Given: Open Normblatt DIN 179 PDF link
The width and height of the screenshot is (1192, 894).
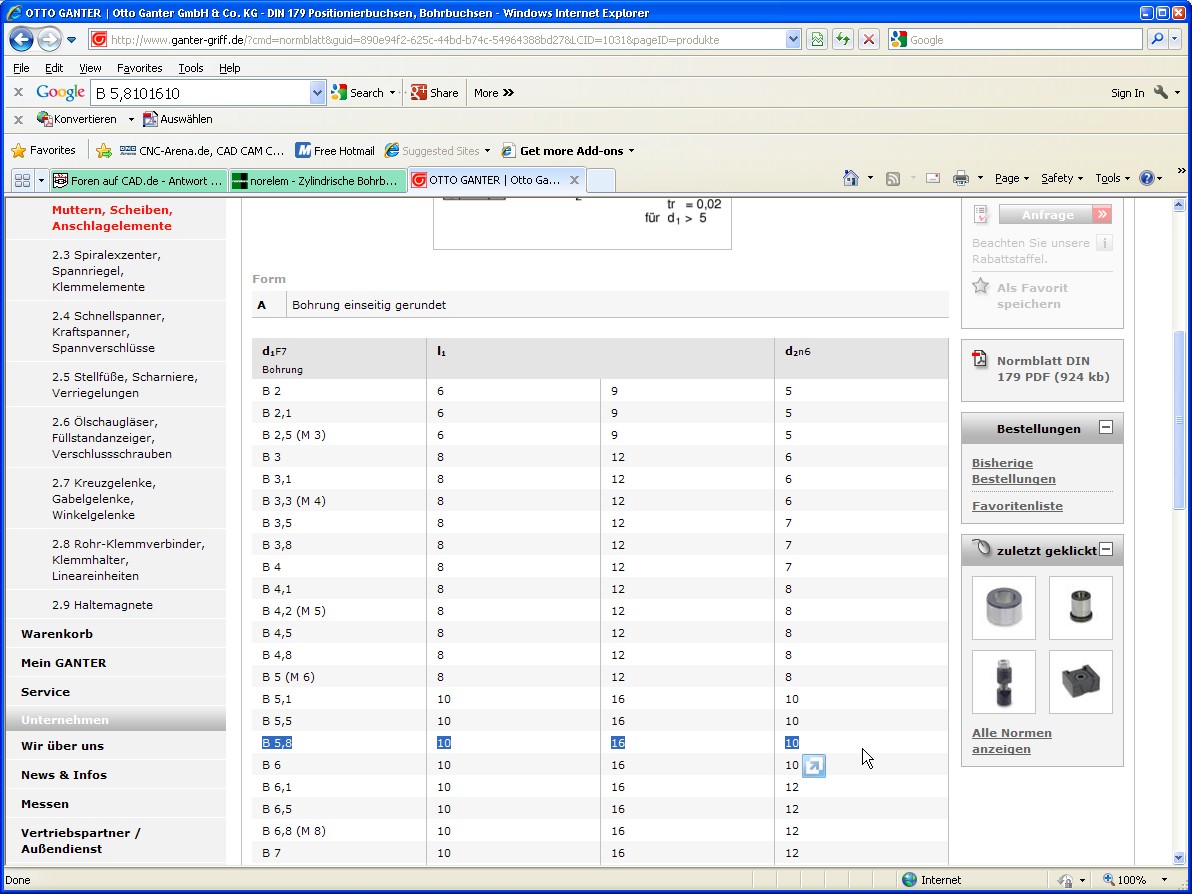Looking at the screenshot, I should pos(1053,369).
